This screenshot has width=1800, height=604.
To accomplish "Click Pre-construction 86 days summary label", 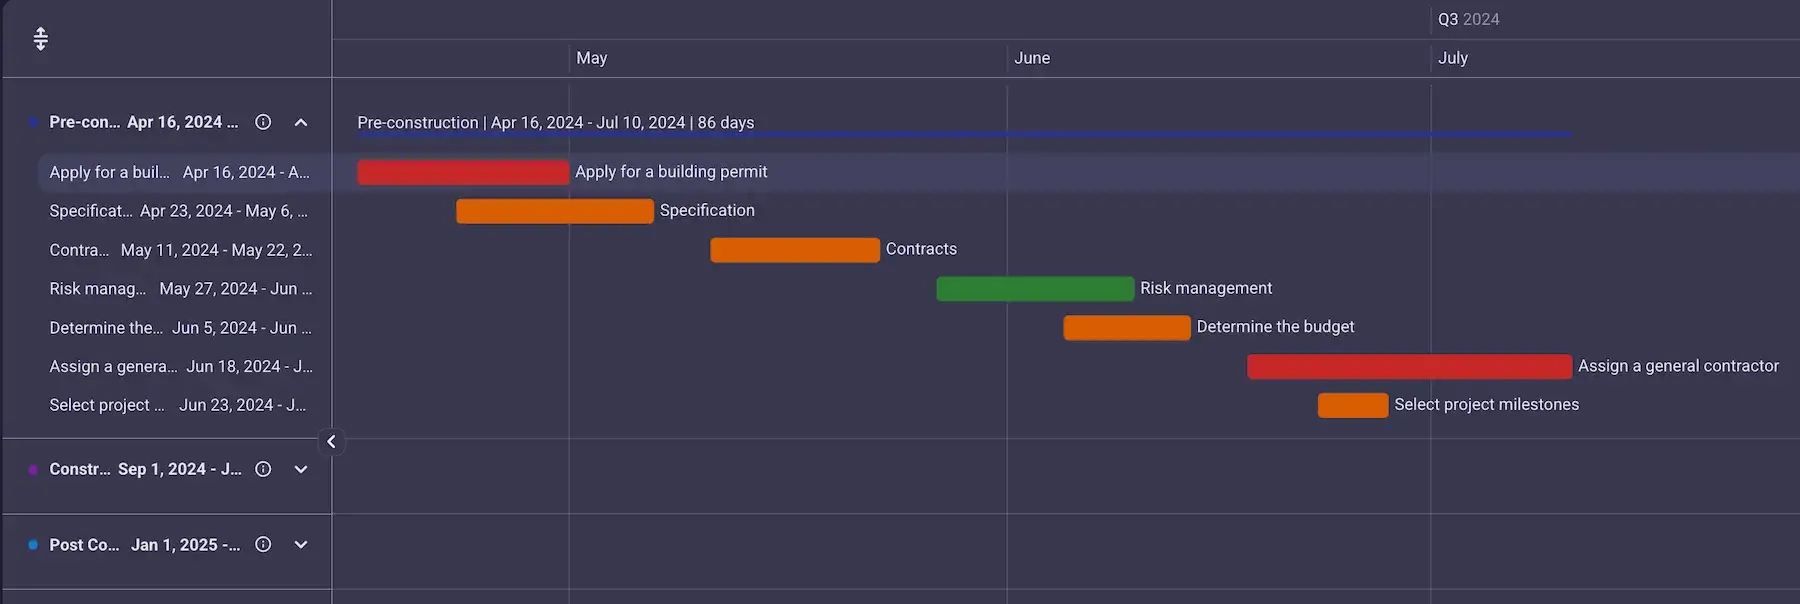I will (556, 122).
